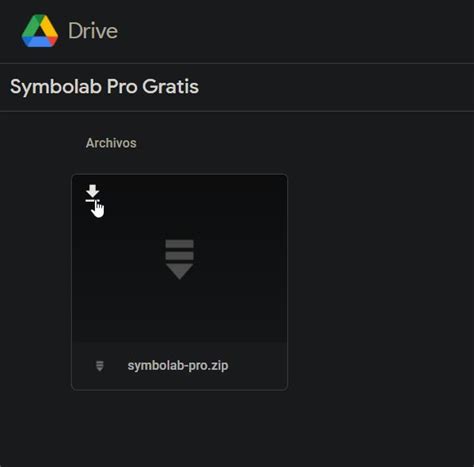Viewport: 474px width, 467px height.
Task: Select the Symbolab Pro Gratis folder title
Action: point(104,87)
